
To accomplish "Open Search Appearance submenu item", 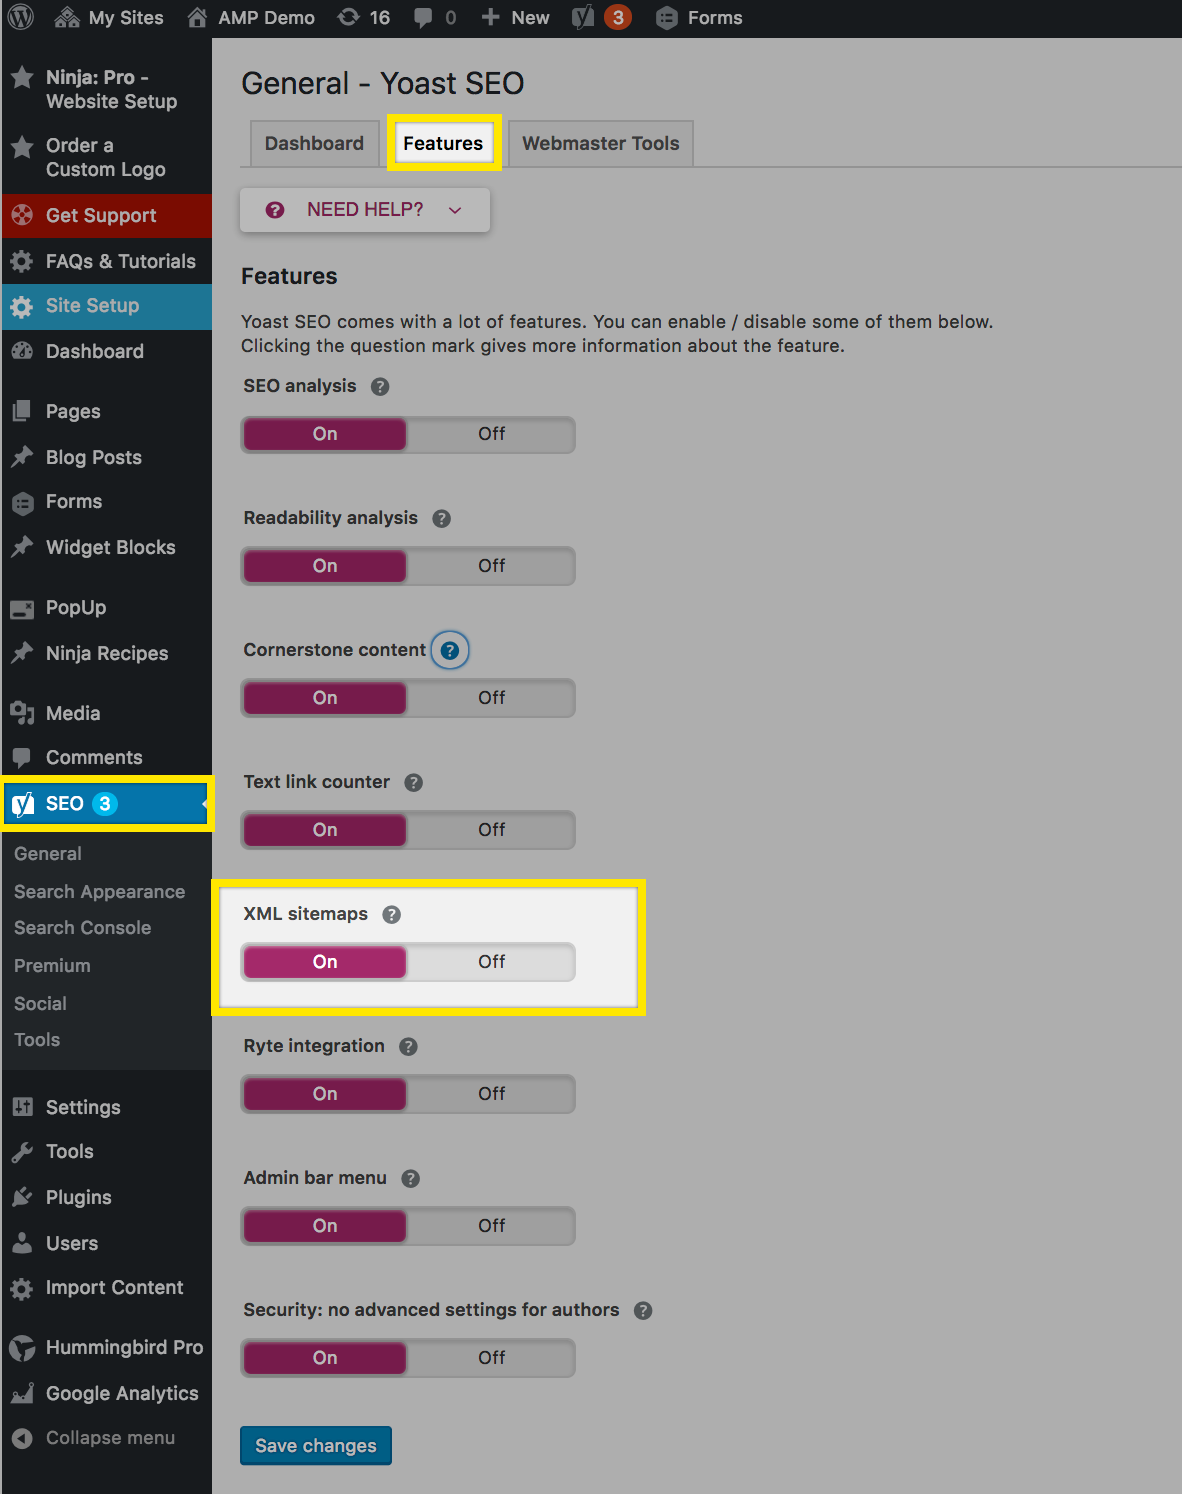I will point(99,891).
